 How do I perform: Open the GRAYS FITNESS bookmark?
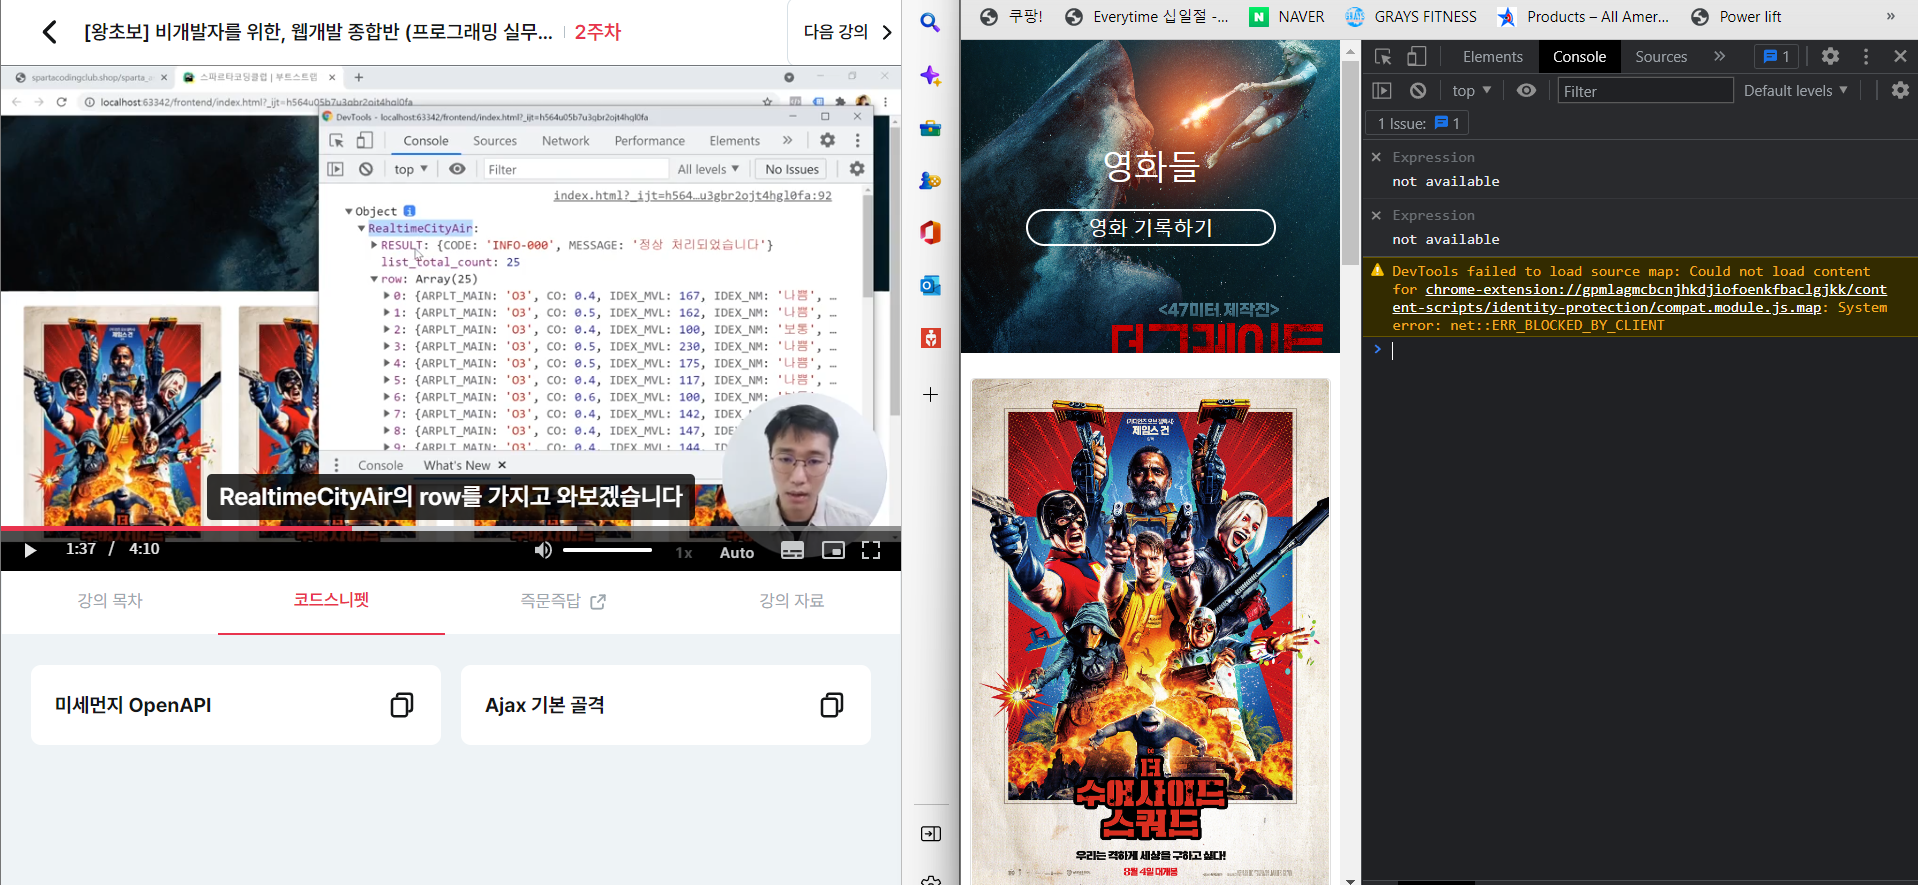tap(1411, 17)
